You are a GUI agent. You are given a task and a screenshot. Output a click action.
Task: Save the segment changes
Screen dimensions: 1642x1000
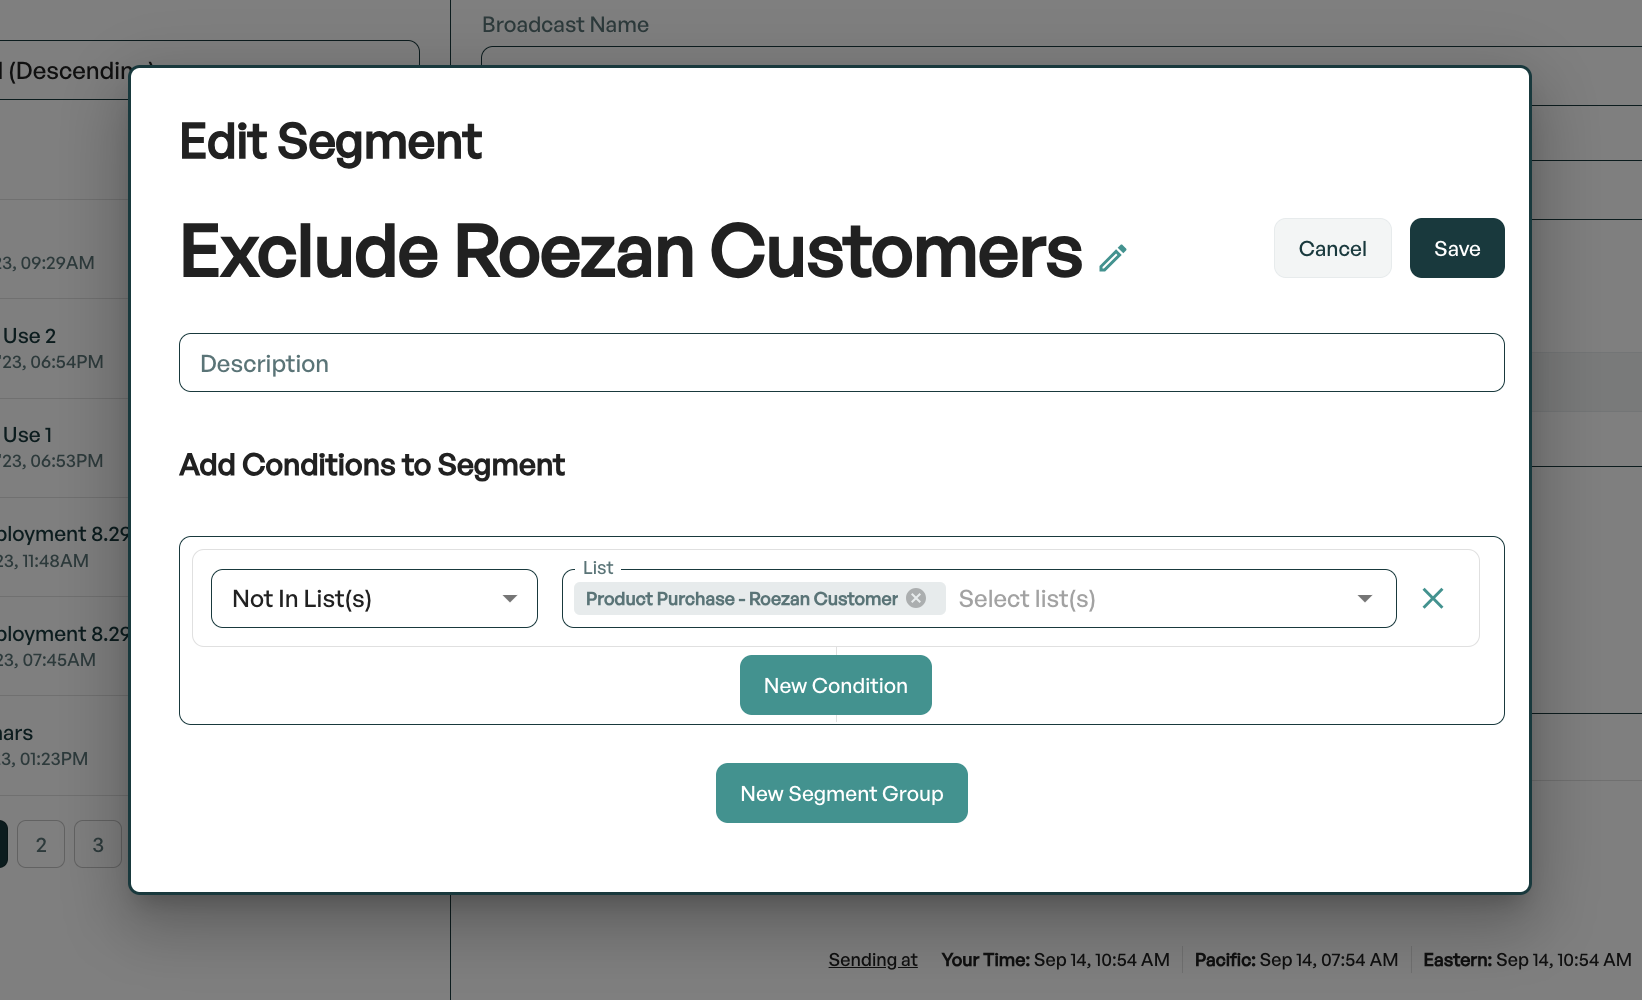tap(1456, 248)
